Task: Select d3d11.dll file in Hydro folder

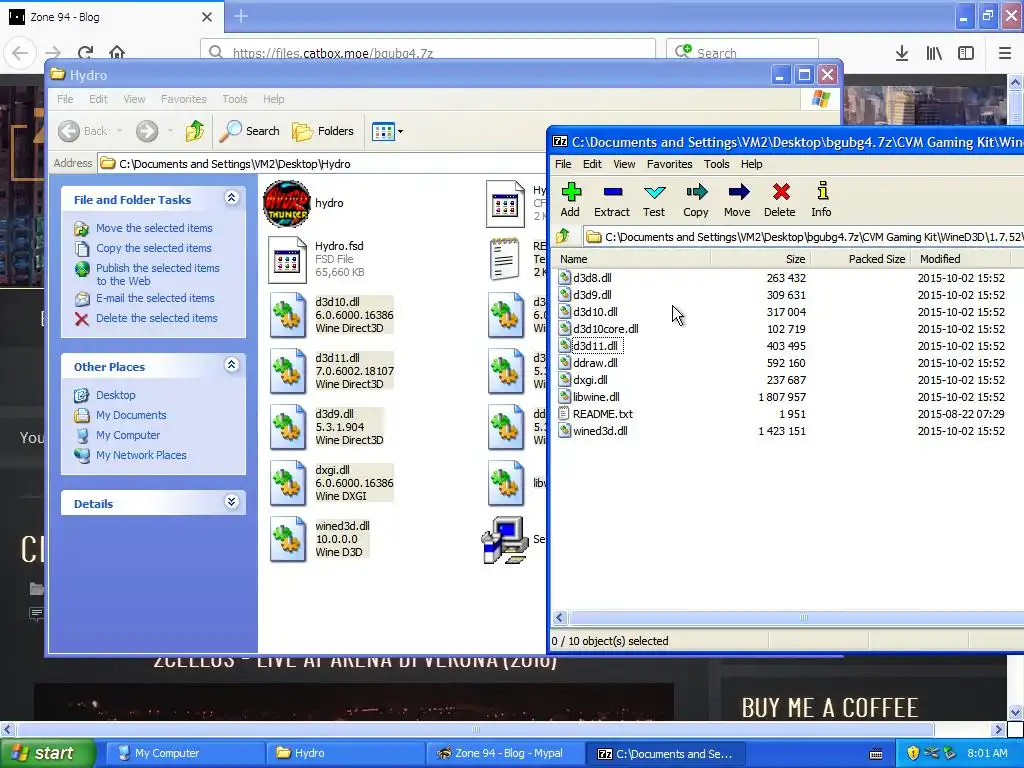Action: point(288,372)
